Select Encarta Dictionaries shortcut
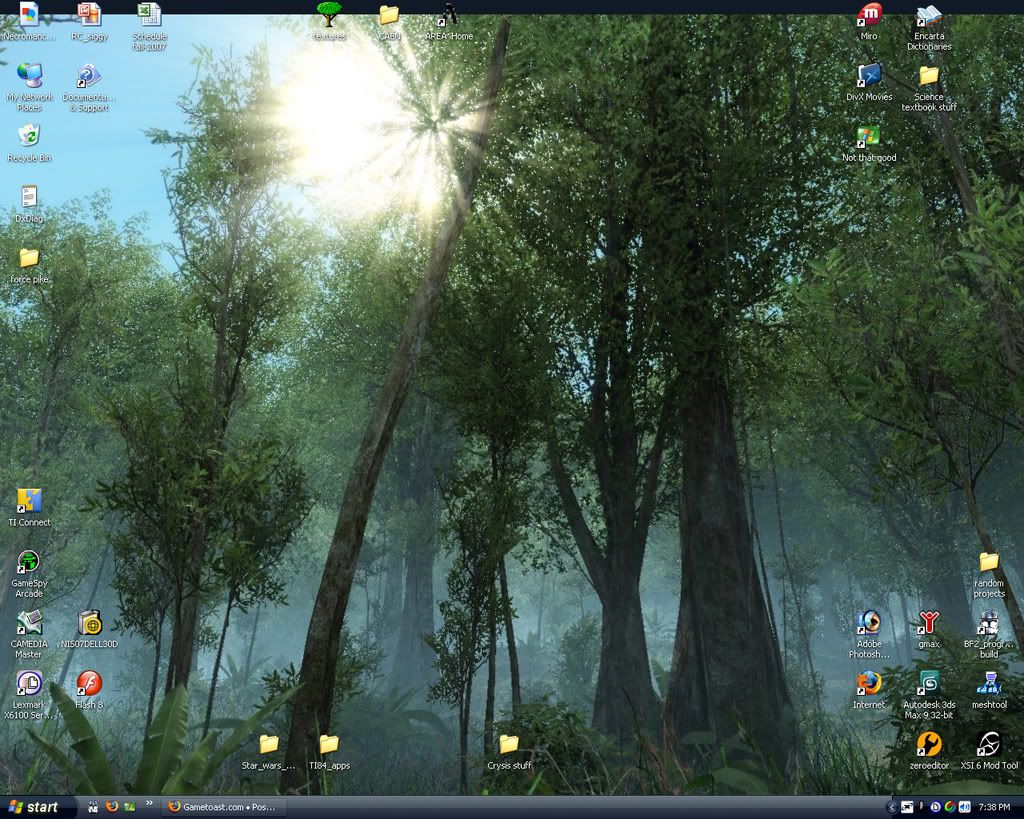 pyautogui.click(x=929, y=26)
